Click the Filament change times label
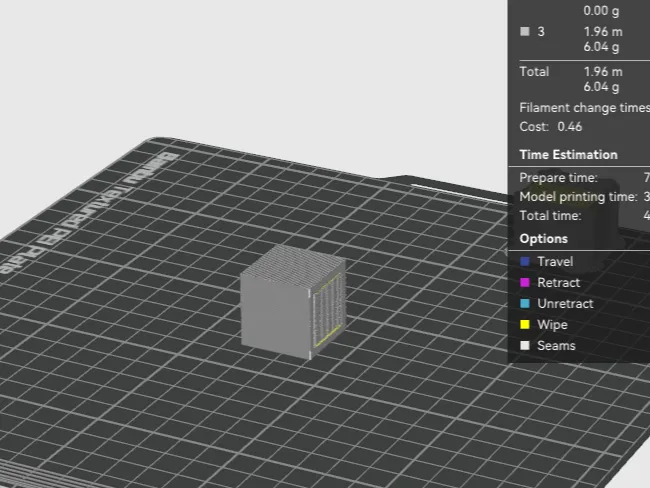The image size is (650, 488). [x=585, y=108]
